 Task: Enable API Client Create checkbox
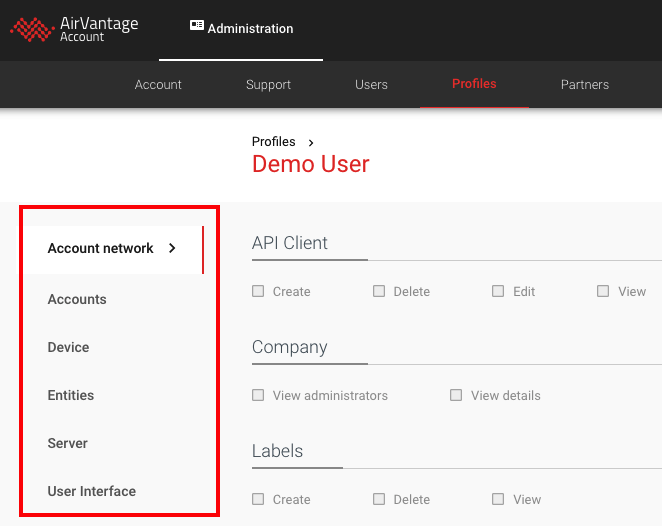click(258, 291)
